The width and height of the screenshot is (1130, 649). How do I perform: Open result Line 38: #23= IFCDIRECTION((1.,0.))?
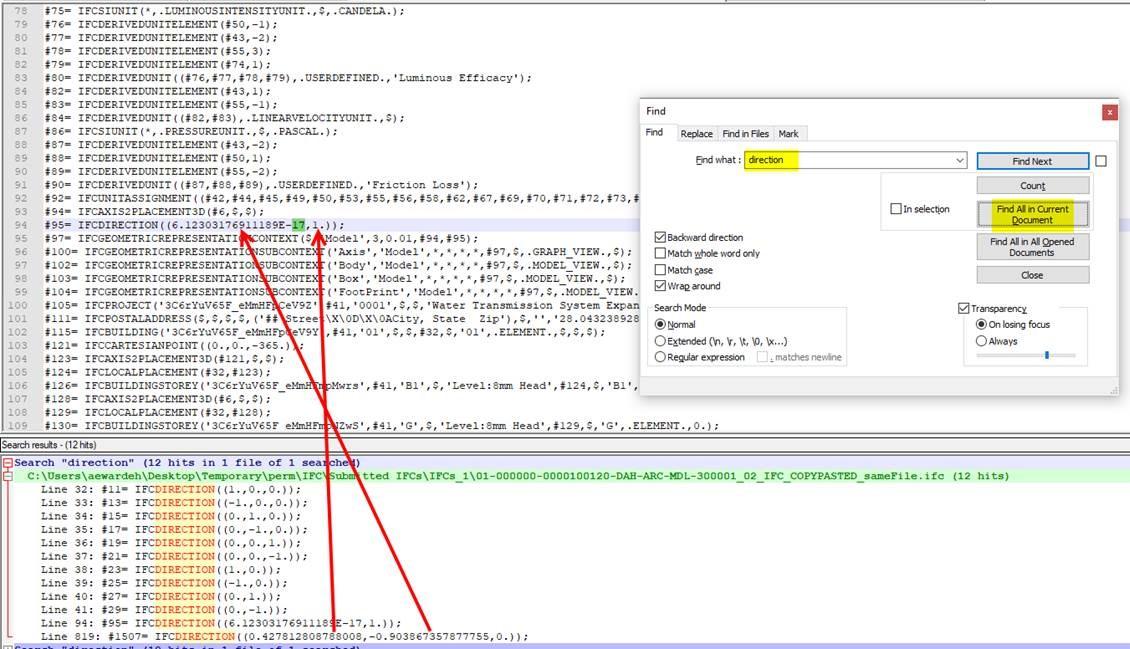coord(161,570)
